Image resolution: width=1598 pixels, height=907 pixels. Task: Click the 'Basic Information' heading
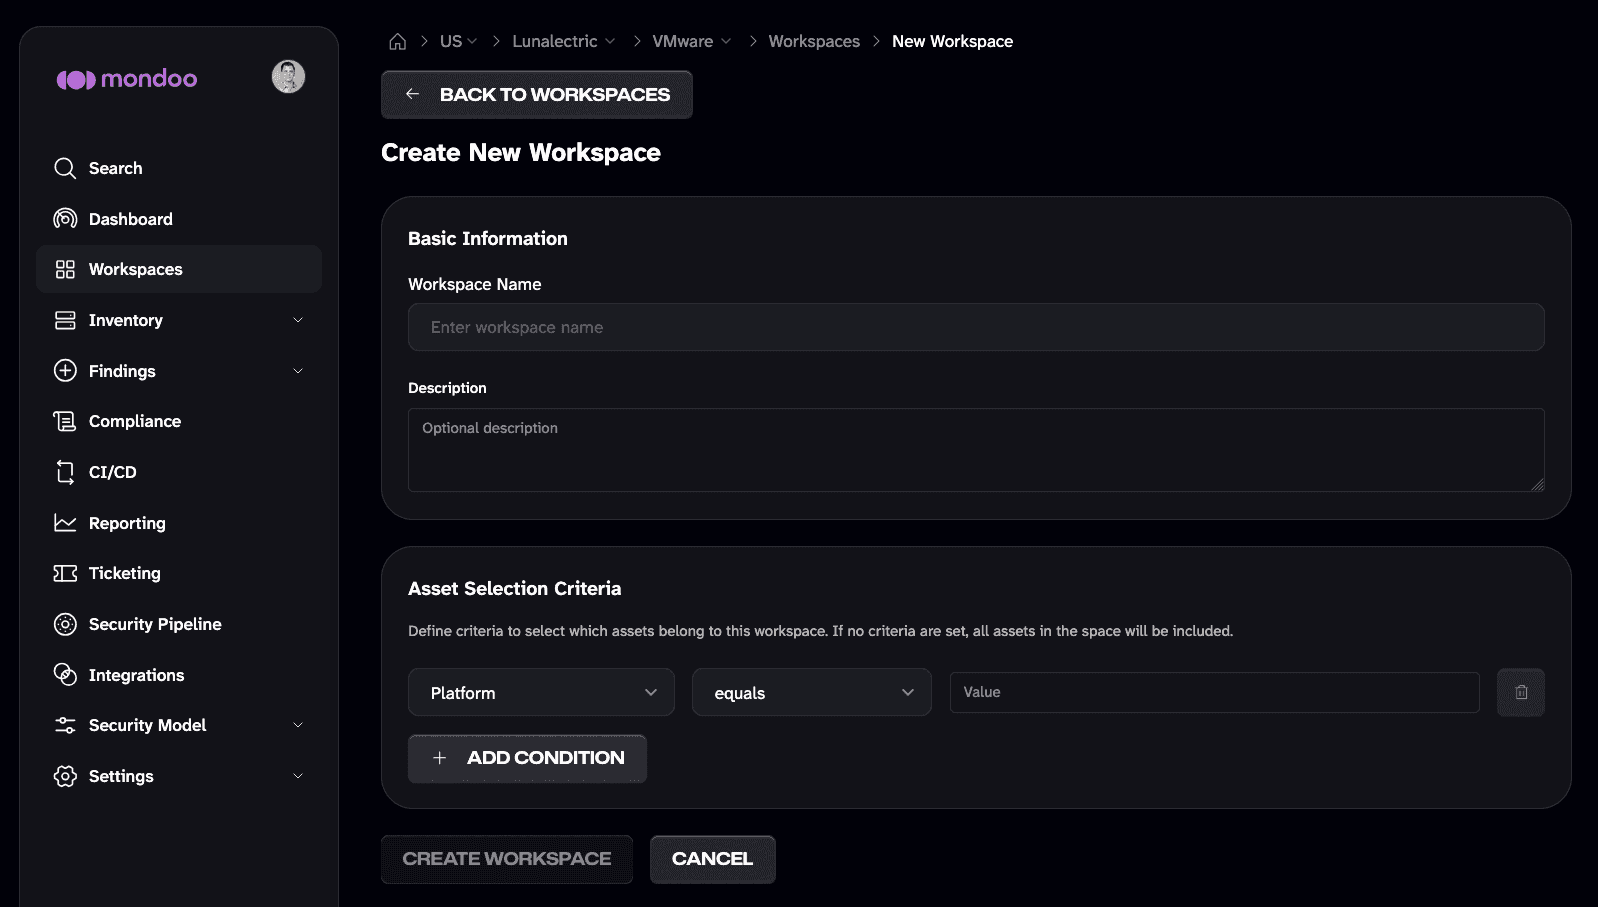(x=488, y=238)
